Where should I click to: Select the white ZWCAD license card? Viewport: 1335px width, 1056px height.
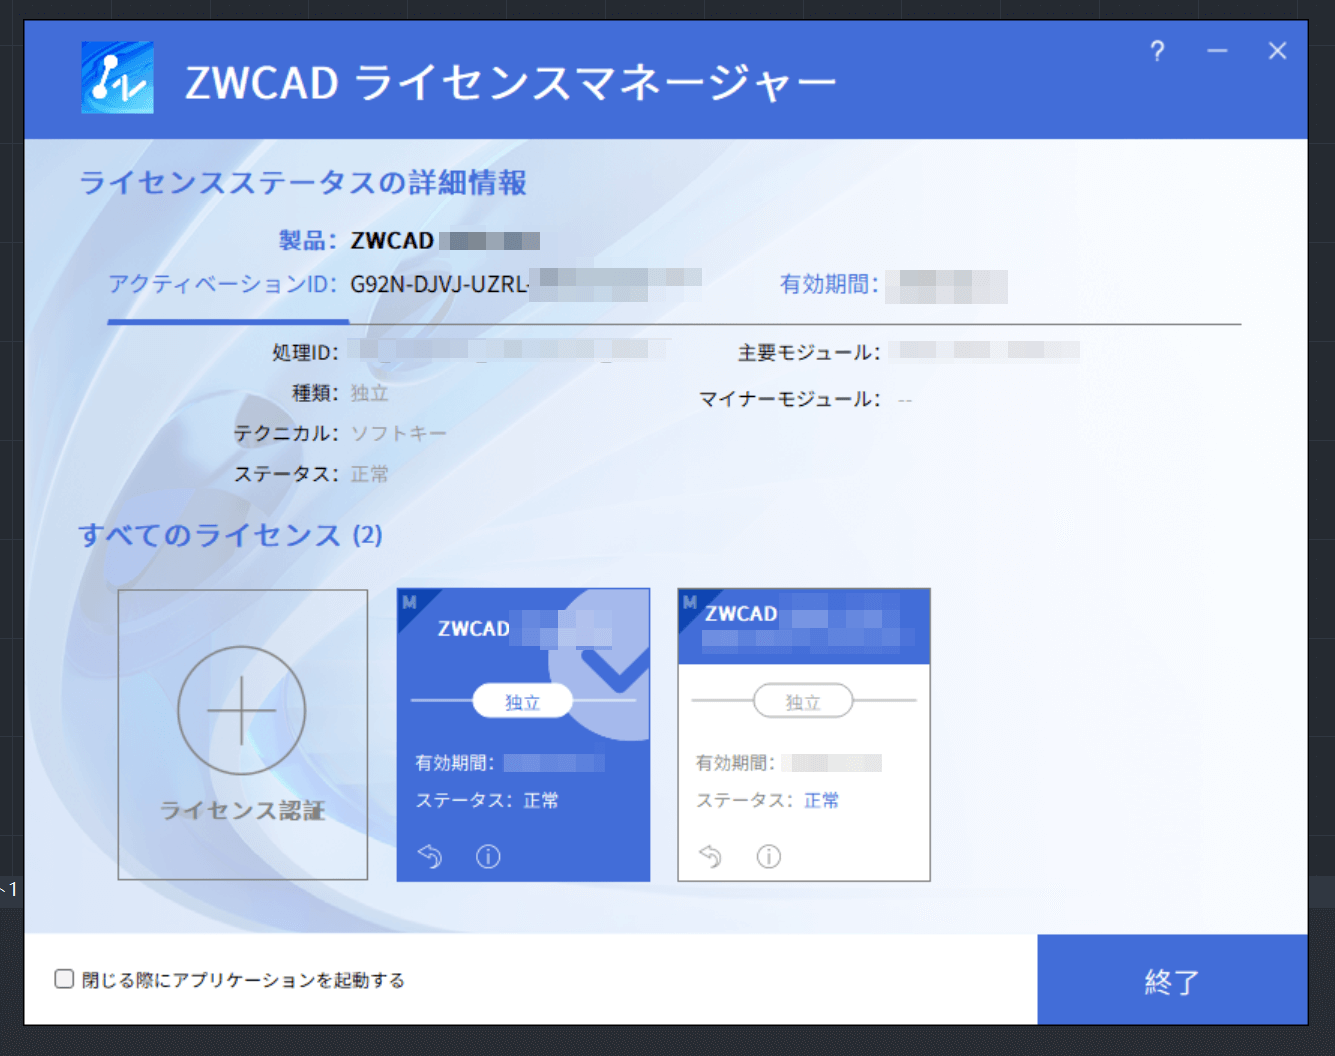coord(804,735)
